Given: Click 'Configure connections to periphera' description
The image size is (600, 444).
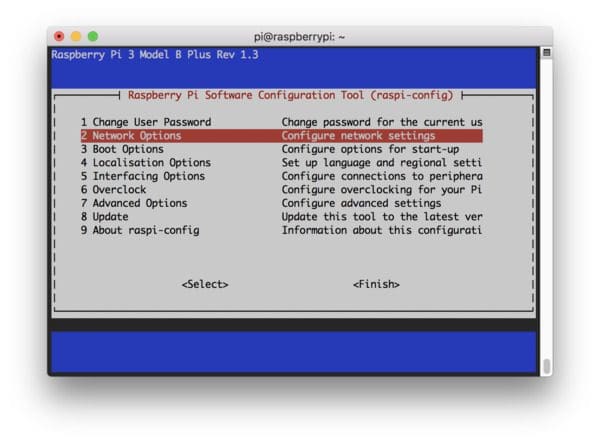Looking at the screenshot, I should click(x=382, y=176).
